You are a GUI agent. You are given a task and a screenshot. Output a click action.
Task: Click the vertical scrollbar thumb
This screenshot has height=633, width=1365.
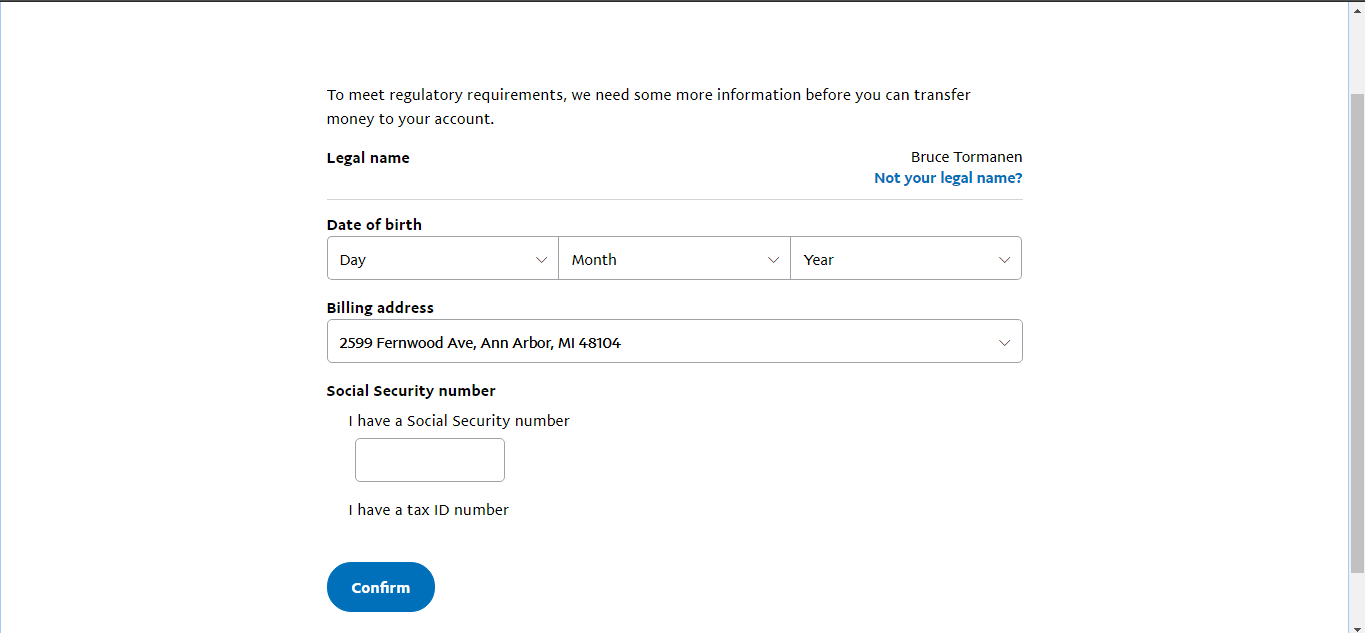(x=1356, y=330)
